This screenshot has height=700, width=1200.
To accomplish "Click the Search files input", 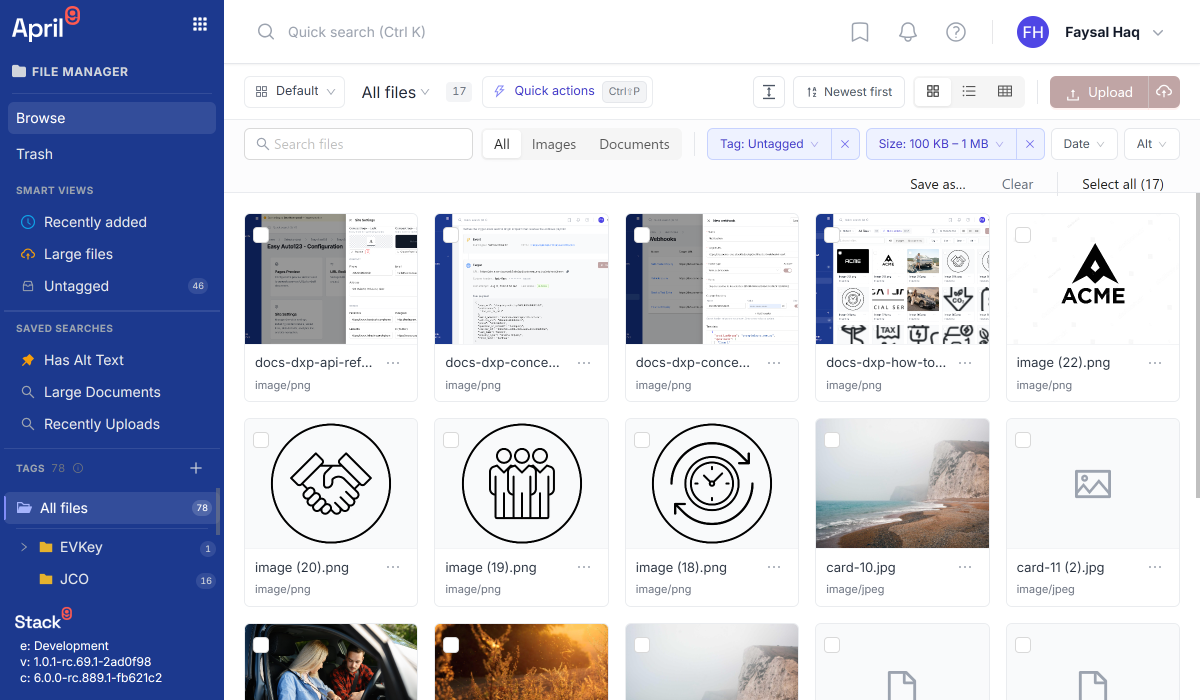I will tap(358, 144).
